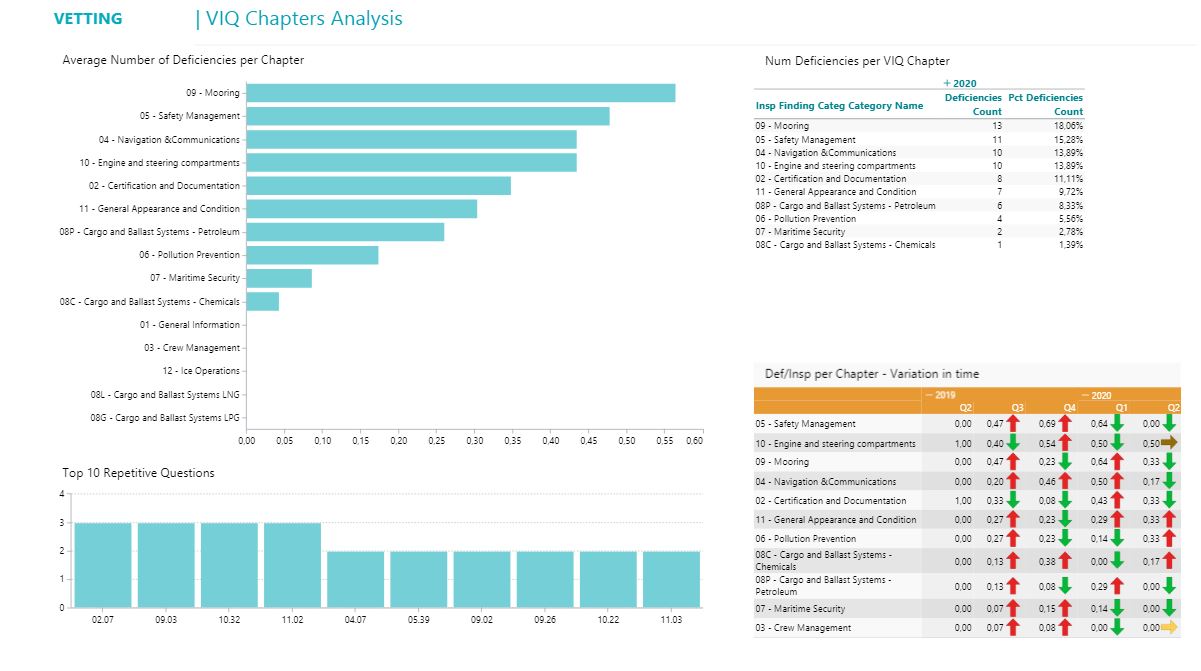Click red up arrow beside 0,46 value

point(1065,482)
